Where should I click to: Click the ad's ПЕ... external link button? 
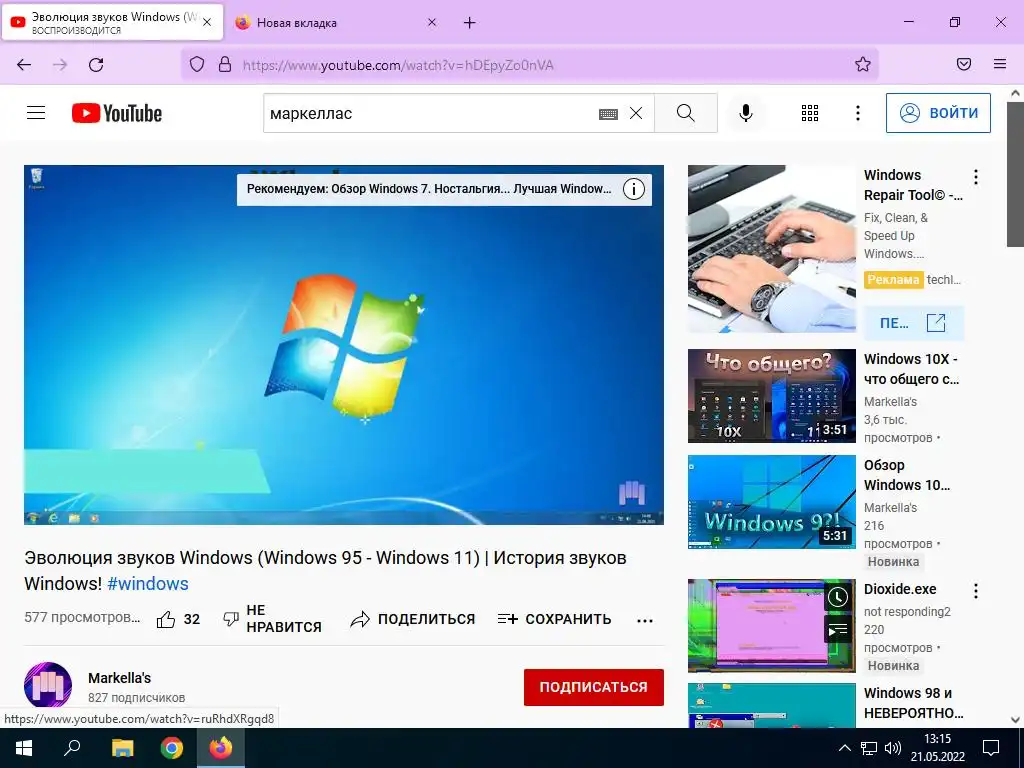coord(913,323)
